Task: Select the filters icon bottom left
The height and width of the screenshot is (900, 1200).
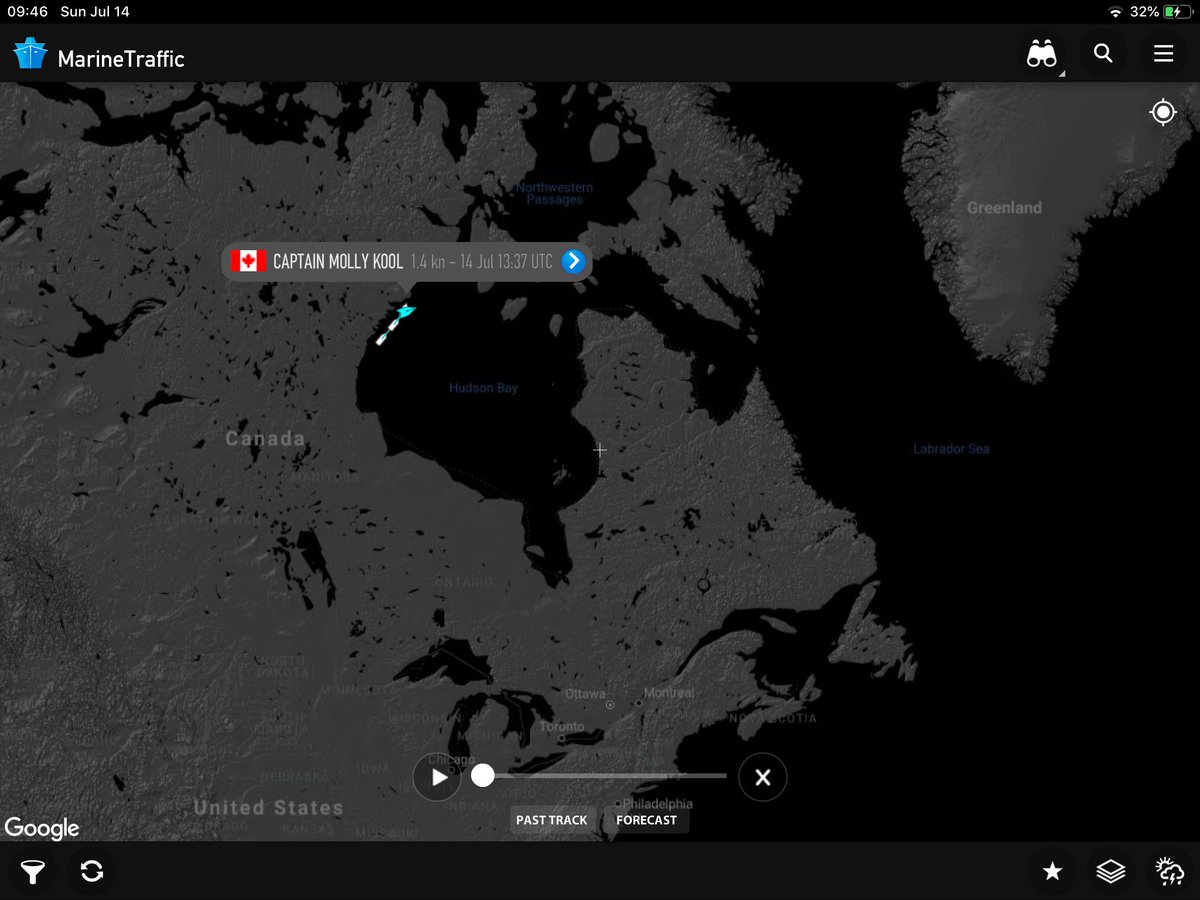Action: 32,871
